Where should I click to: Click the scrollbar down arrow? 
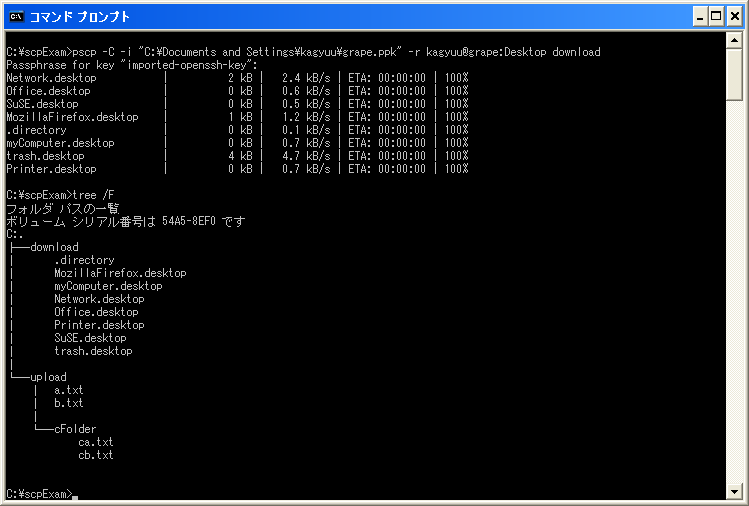pos(735,492)
